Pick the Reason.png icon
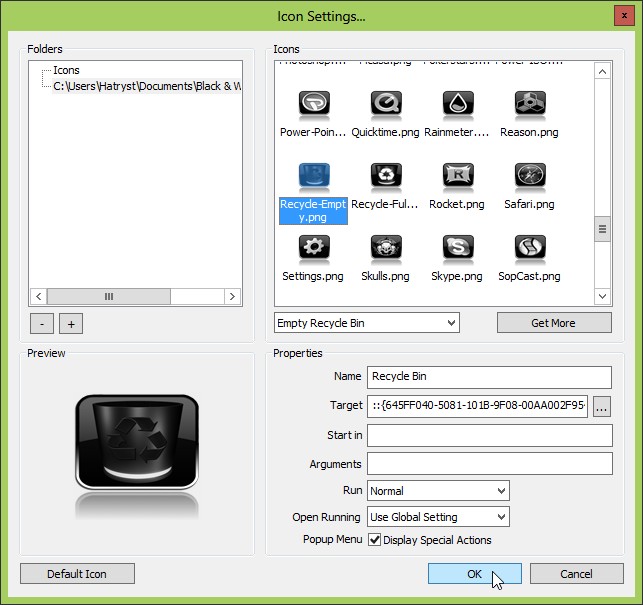Screen dimensions: 643x605 tap(530, 105)
